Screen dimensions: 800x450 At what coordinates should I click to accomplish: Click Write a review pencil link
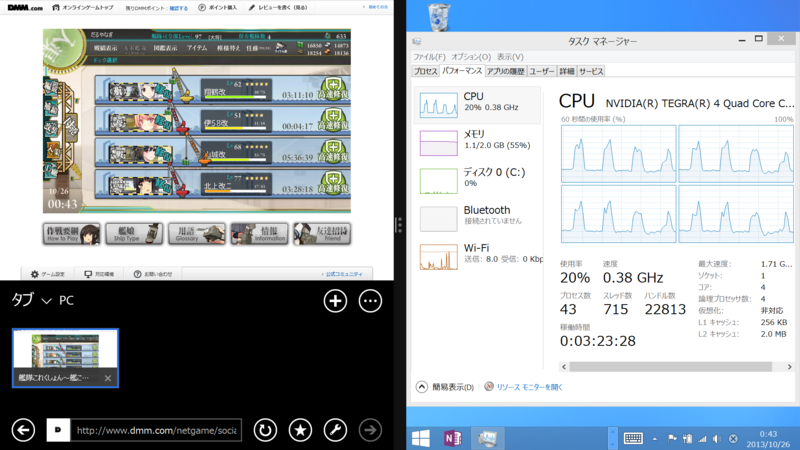pos(278,8)
